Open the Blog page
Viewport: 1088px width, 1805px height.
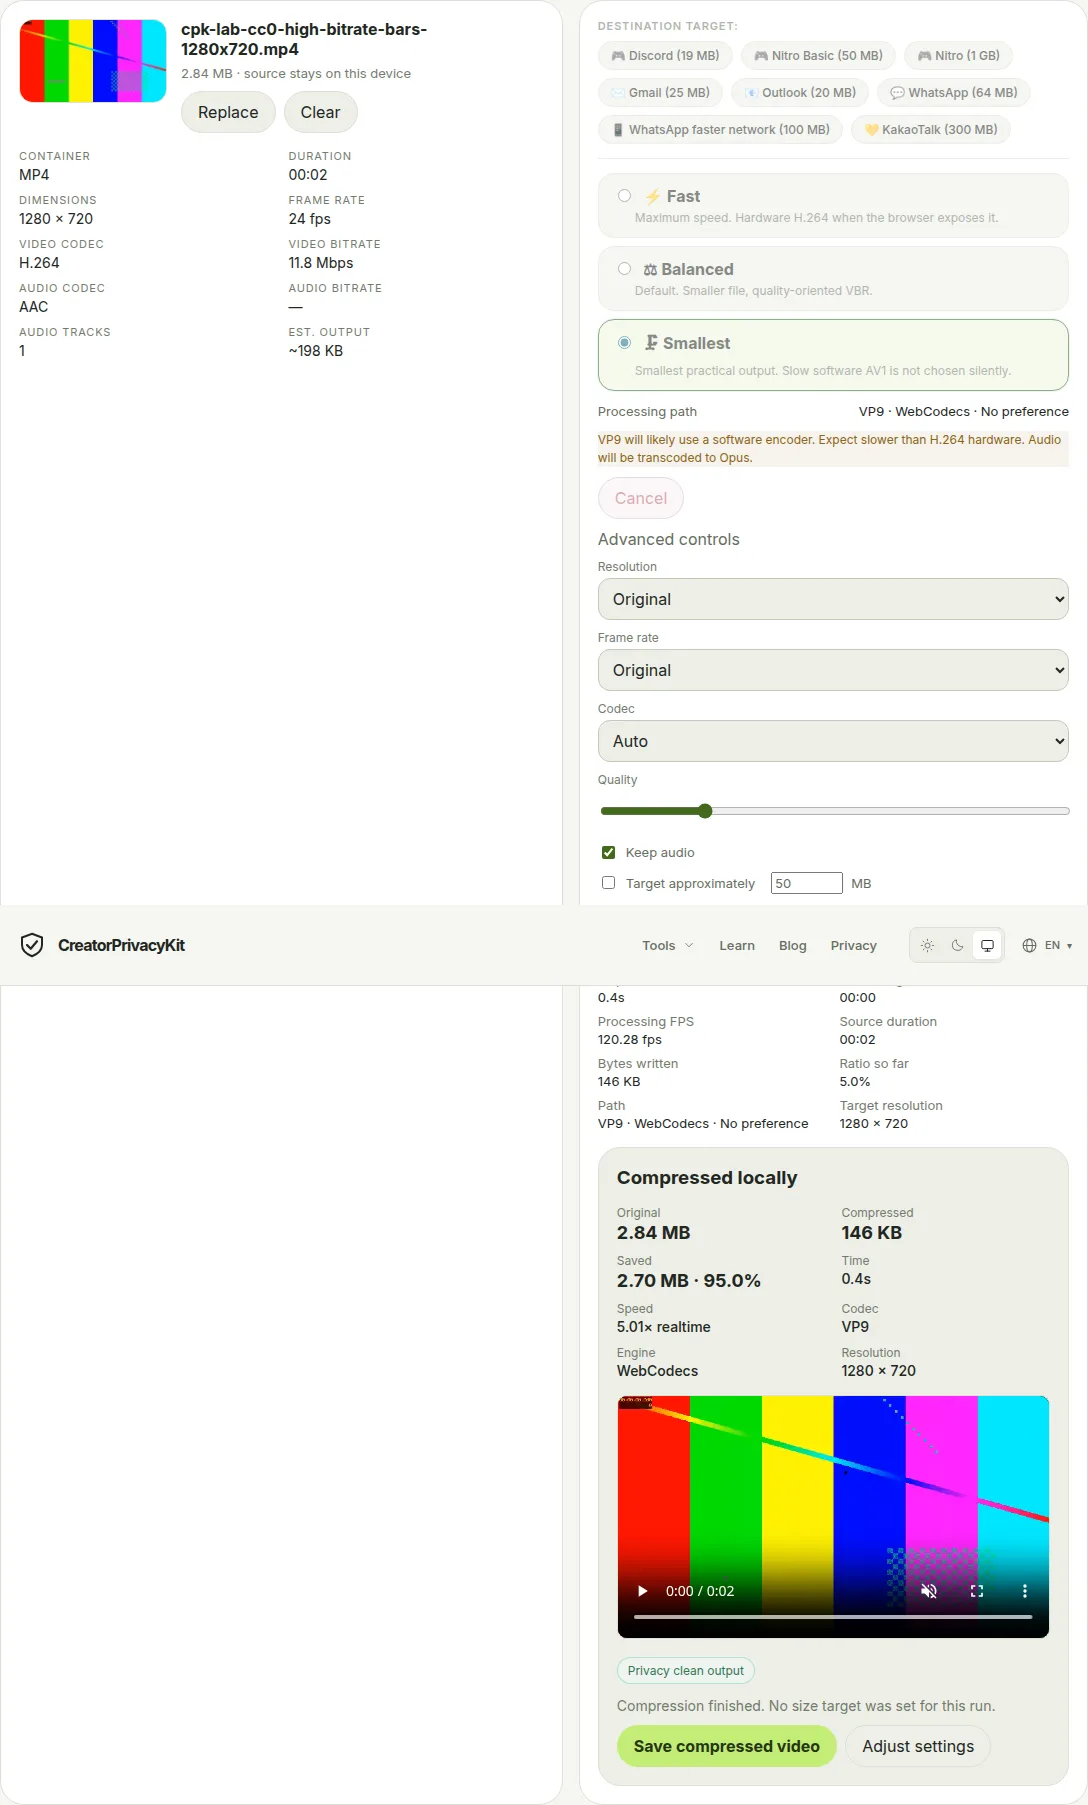point(793,945)
